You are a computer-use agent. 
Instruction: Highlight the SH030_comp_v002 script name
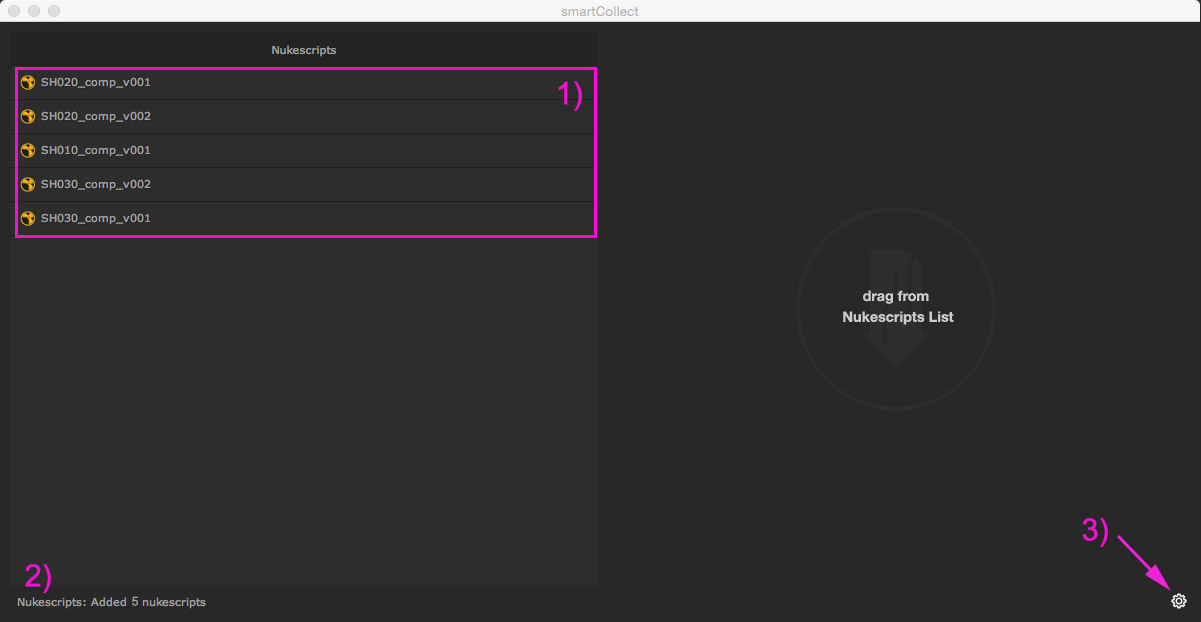96,184
